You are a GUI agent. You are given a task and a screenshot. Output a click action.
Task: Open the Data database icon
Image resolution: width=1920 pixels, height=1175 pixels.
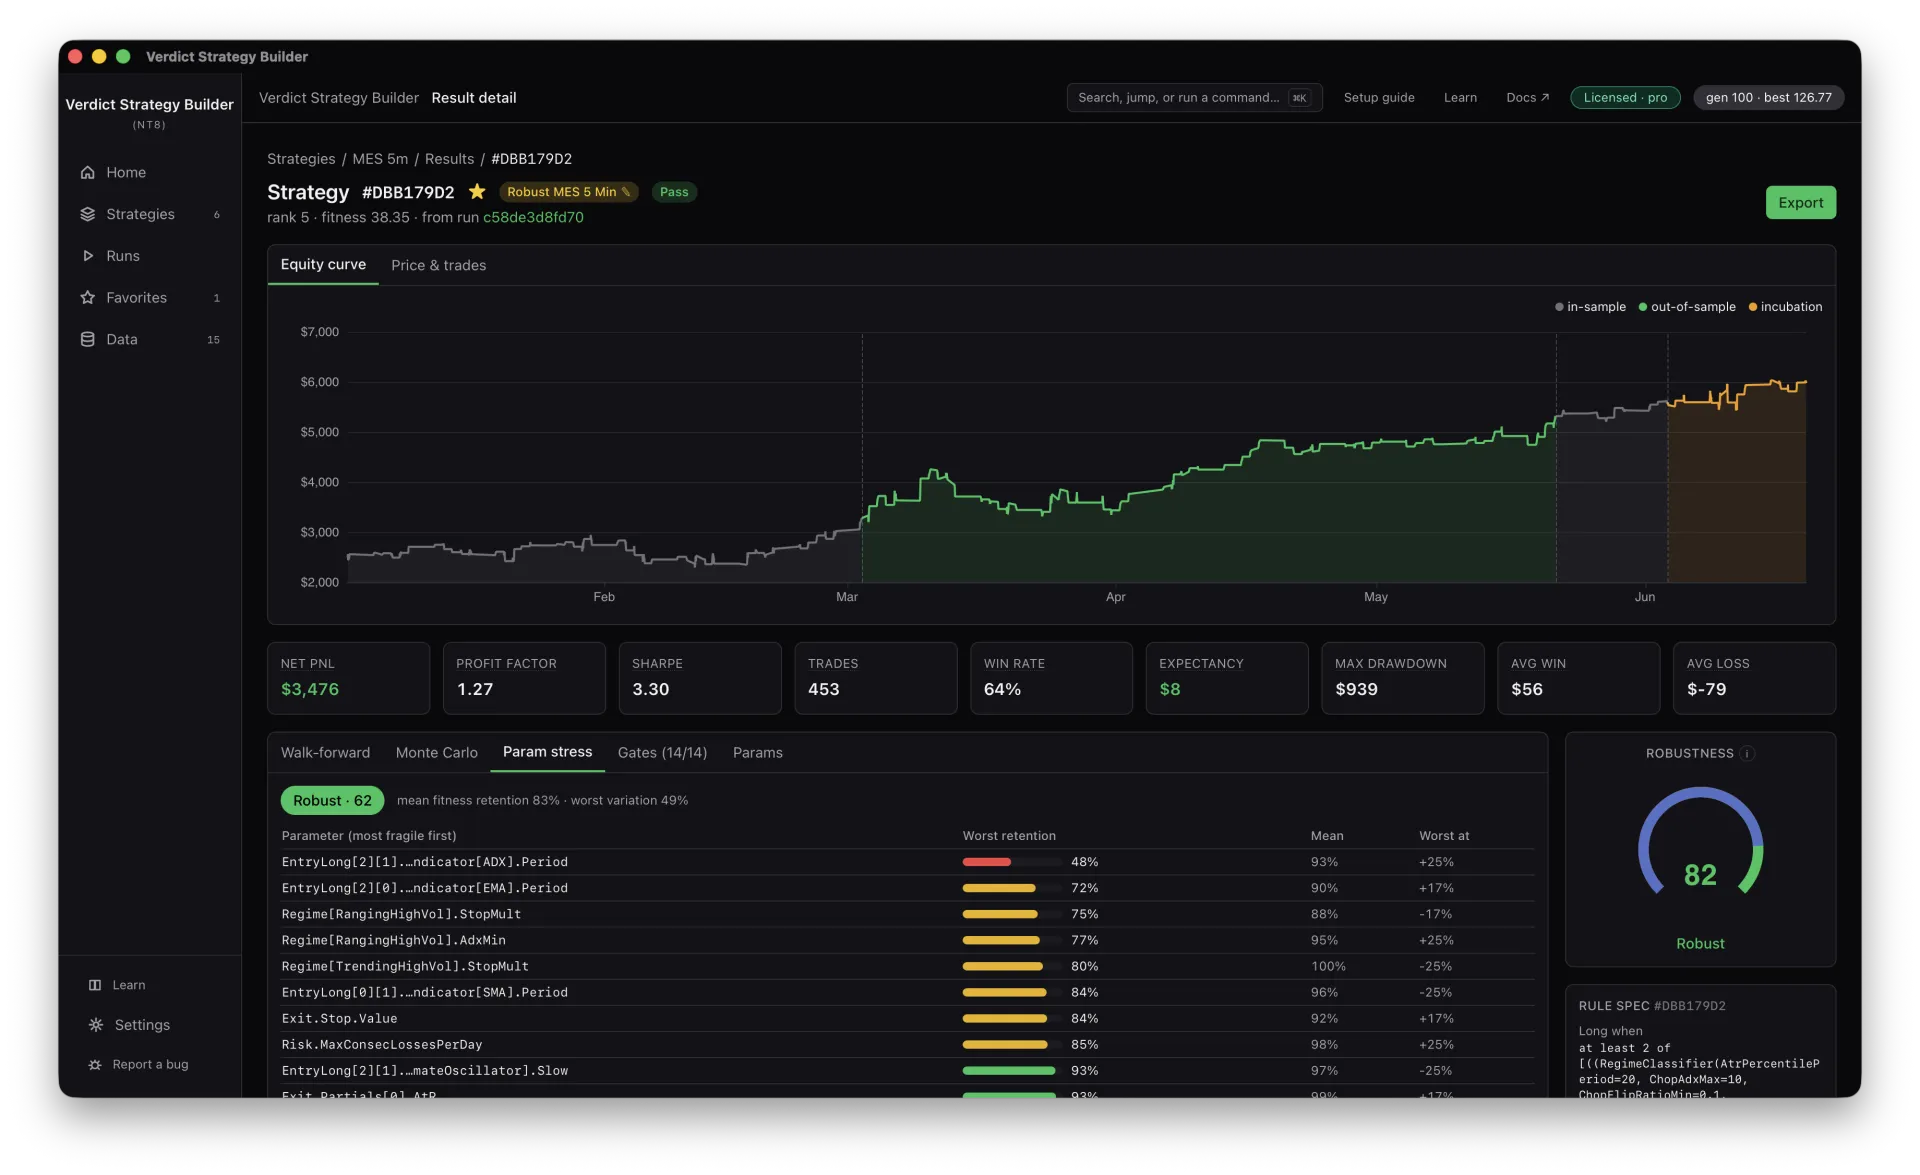[x=88, y=340]
